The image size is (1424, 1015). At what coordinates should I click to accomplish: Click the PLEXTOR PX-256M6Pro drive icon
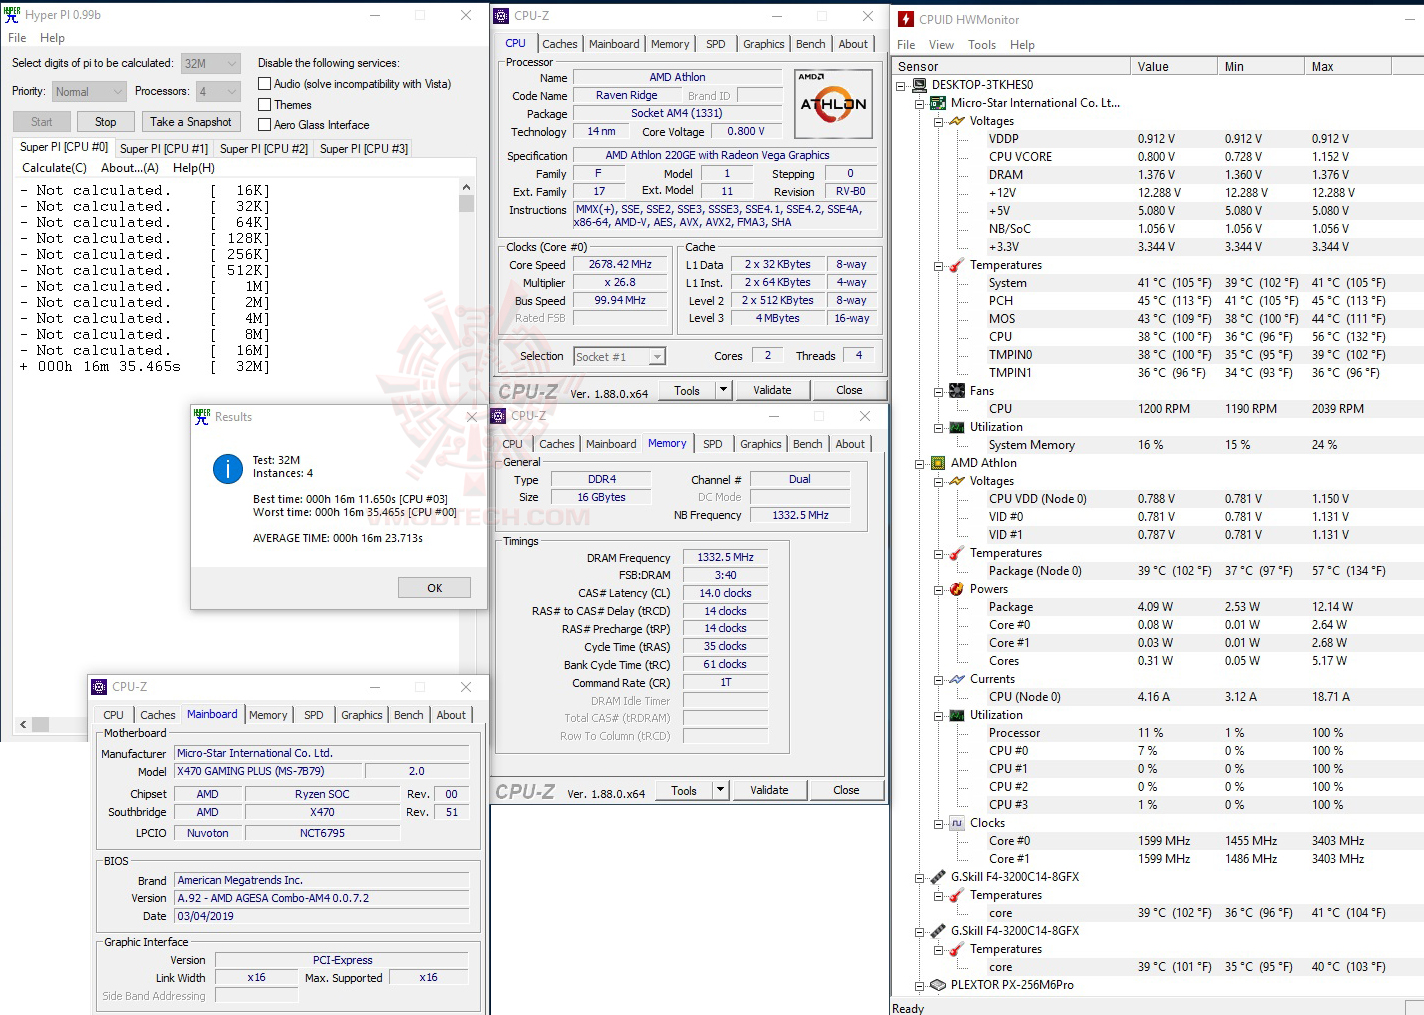click(938, 985)
